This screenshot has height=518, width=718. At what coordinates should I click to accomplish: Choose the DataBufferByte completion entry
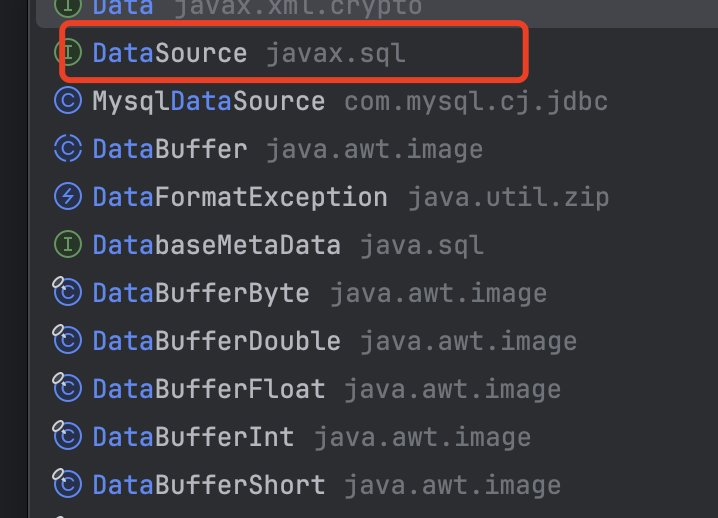pos(201,293)
